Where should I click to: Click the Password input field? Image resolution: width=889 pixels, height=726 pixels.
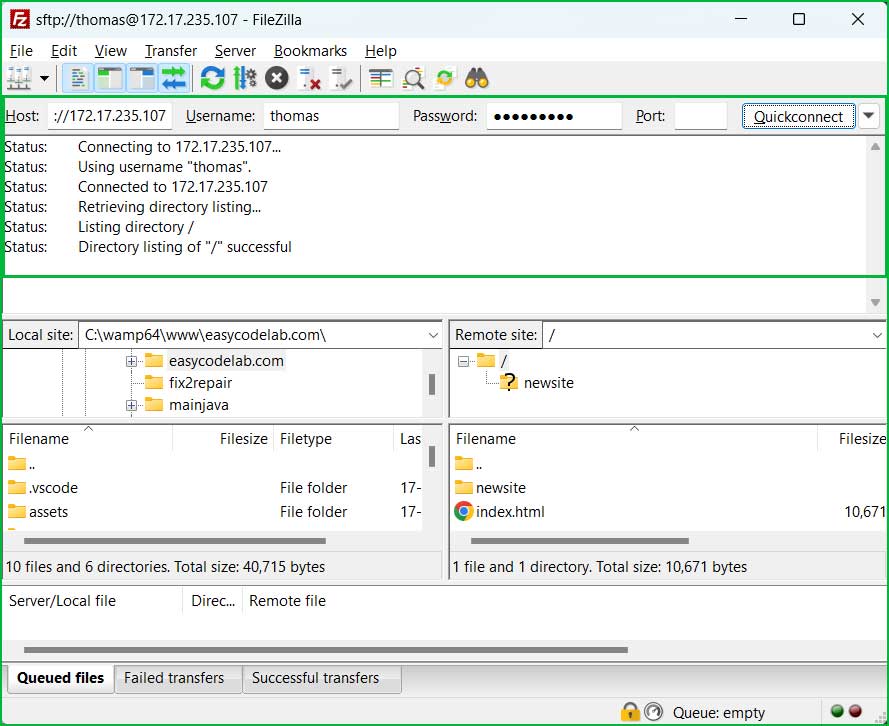coord(554,116)
